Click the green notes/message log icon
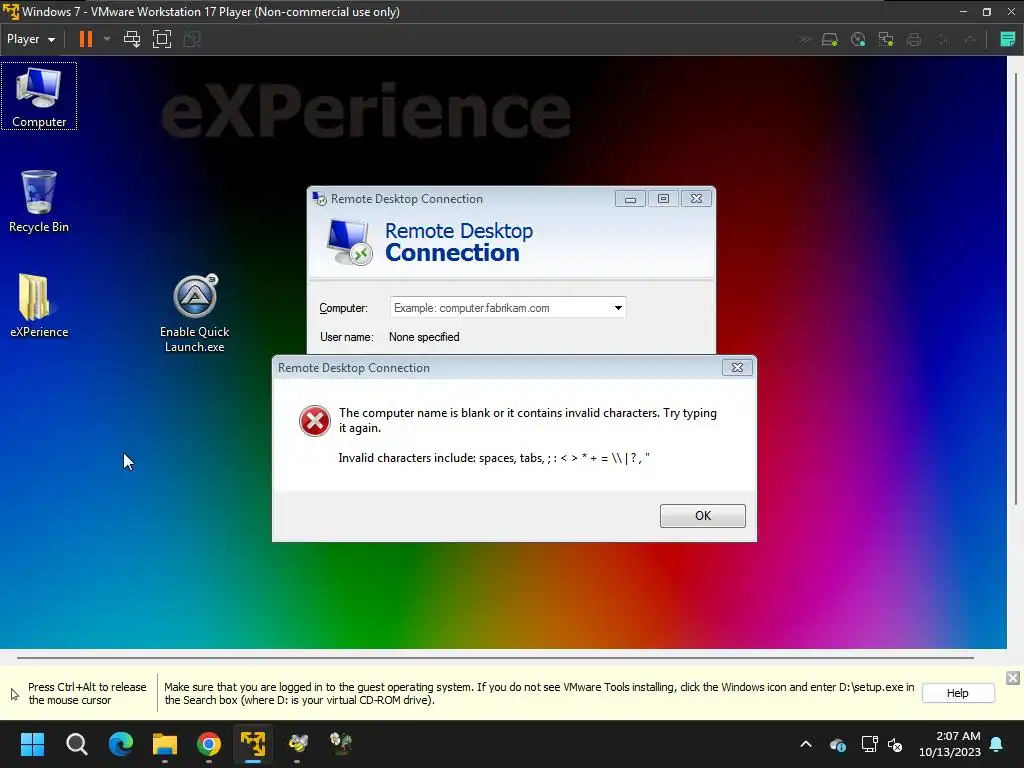Screen dimensions: 1024x768 pyautogui.click(x=1008, y=39)
